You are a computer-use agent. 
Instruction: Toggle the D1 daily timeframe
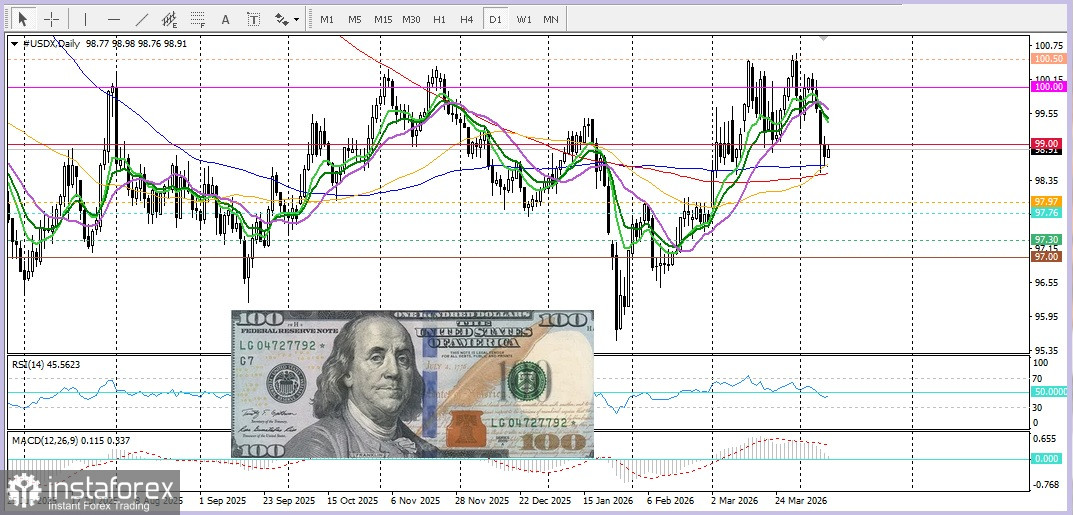(495, 19)
